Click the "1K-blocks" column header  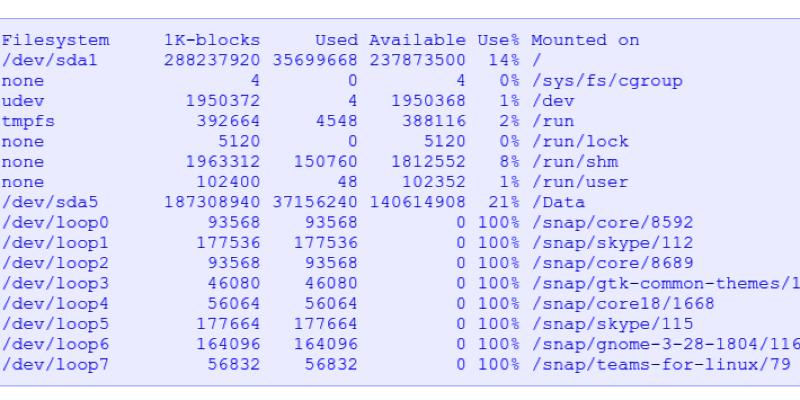pyautogui.click(x=212, y=40)
